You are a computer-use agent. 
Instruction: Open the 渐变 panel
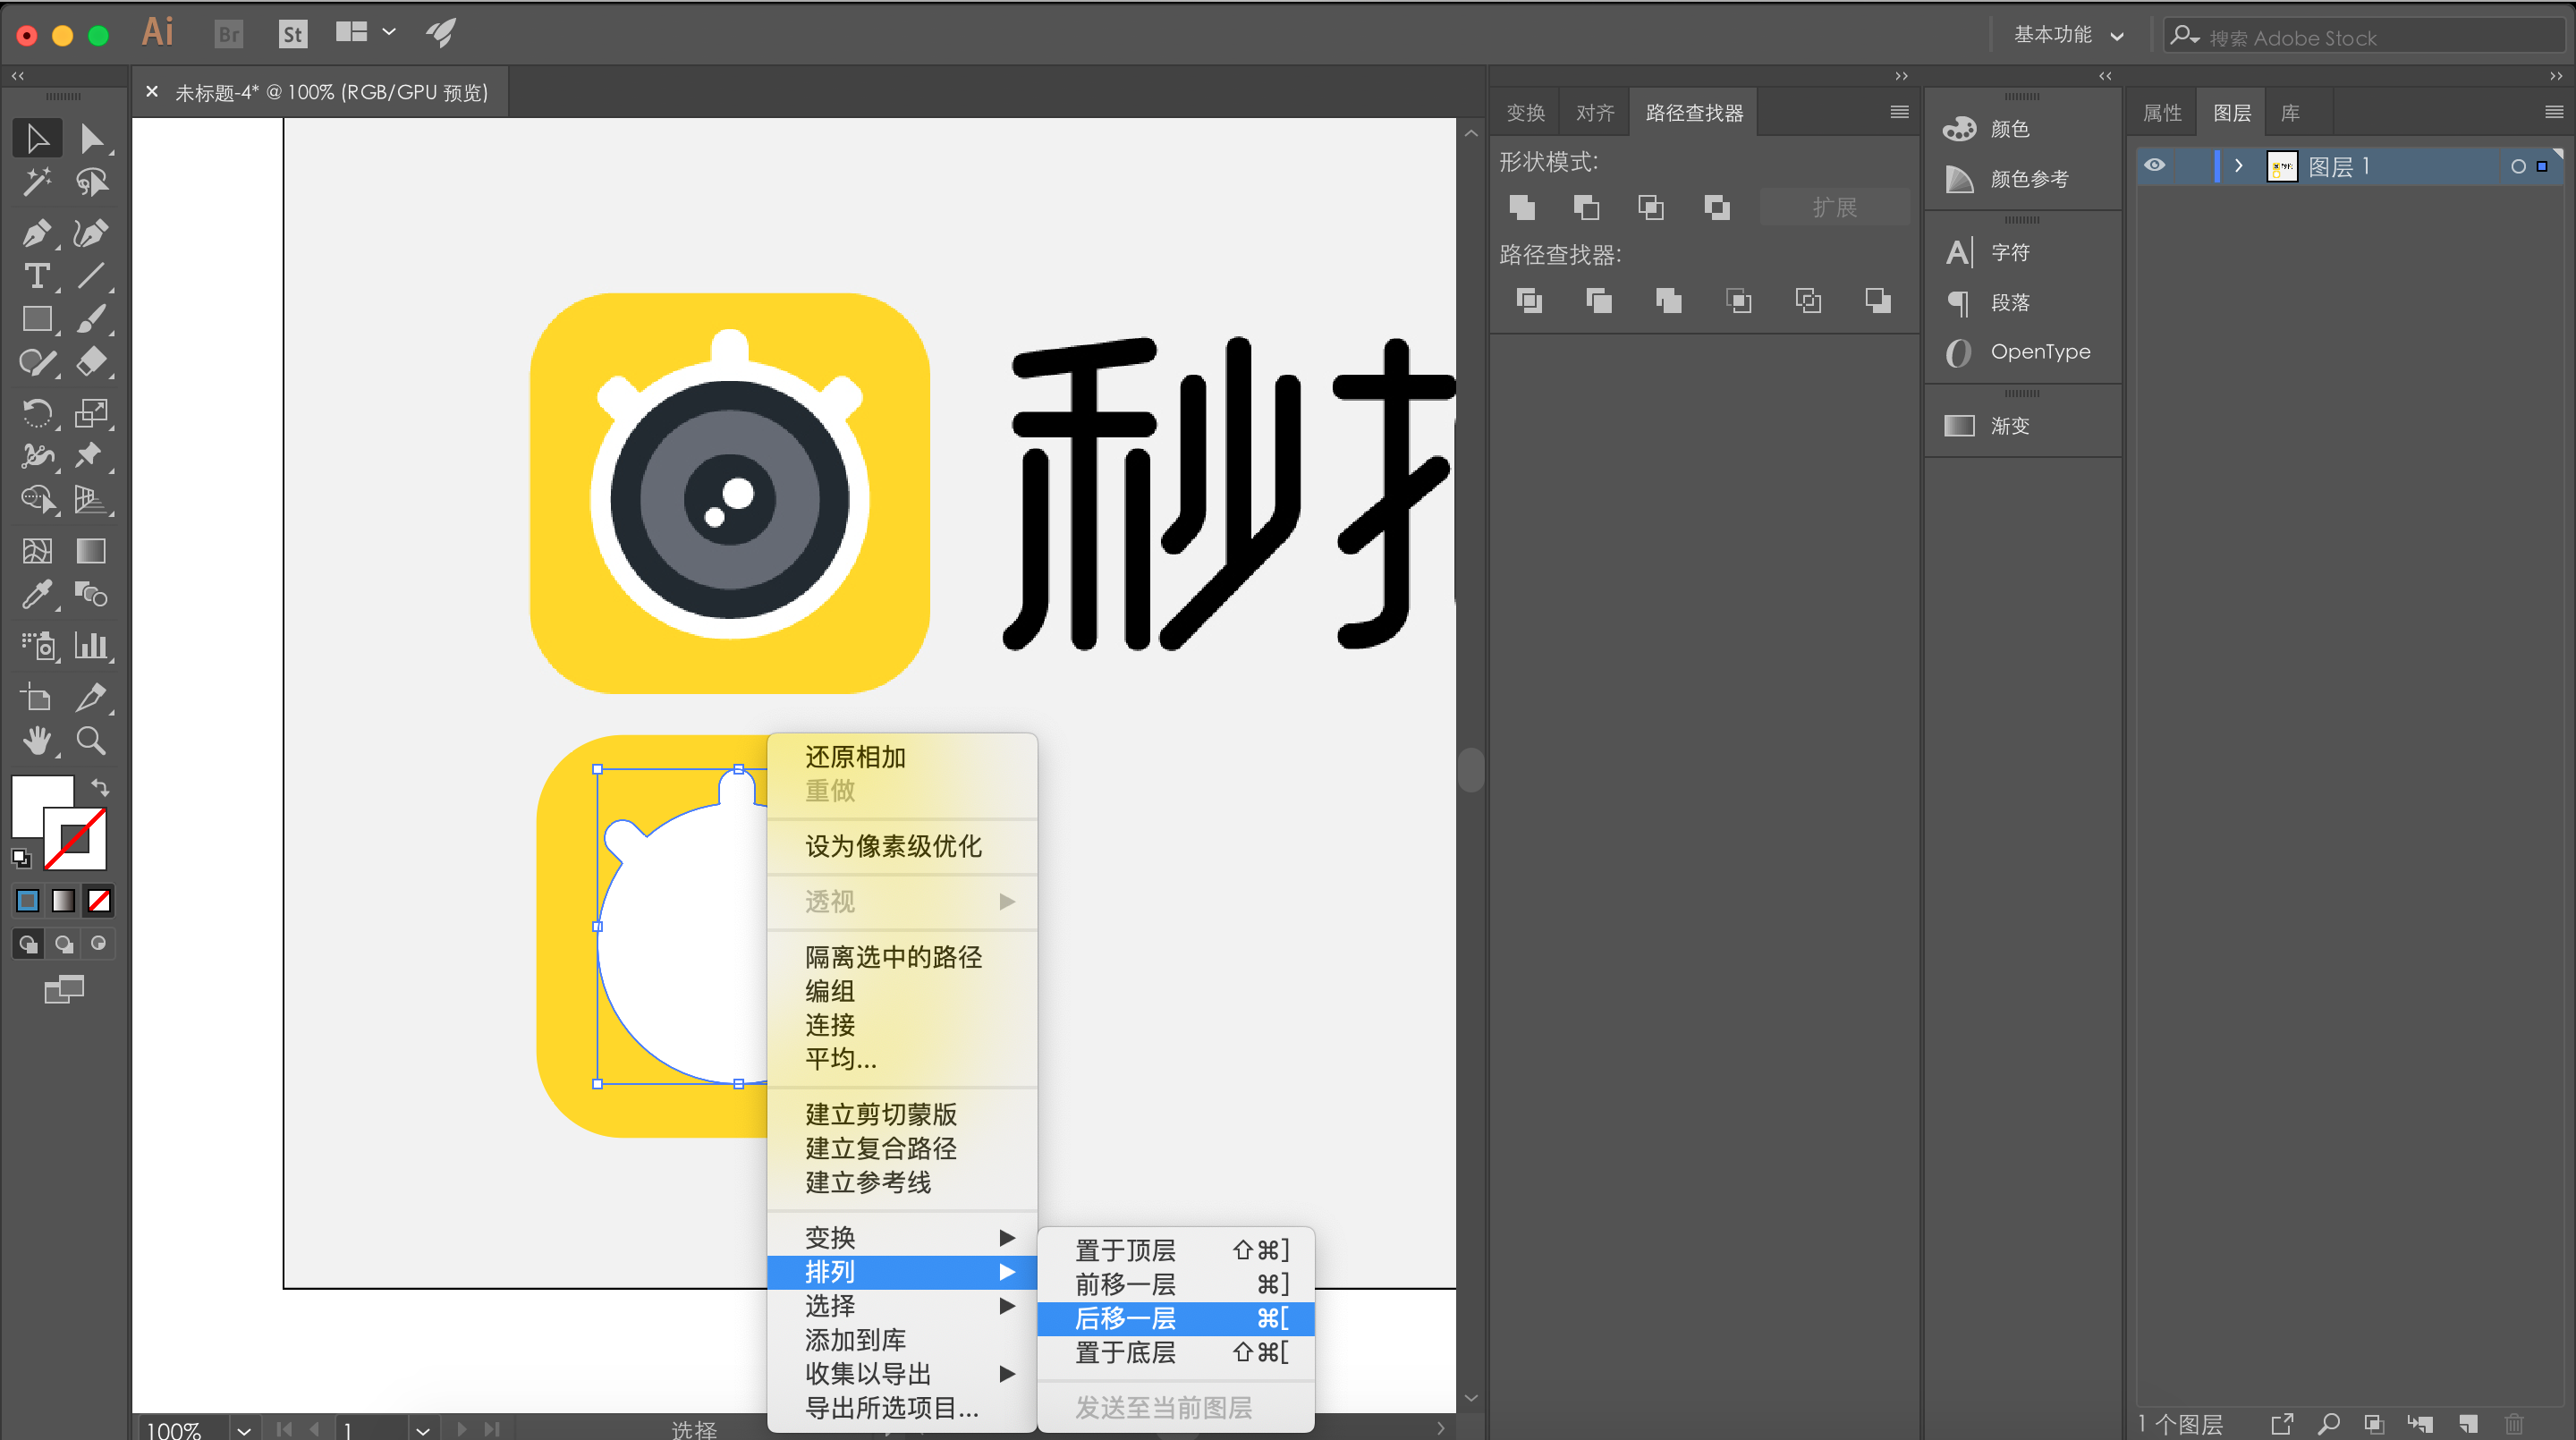(x=2008, y=426)
